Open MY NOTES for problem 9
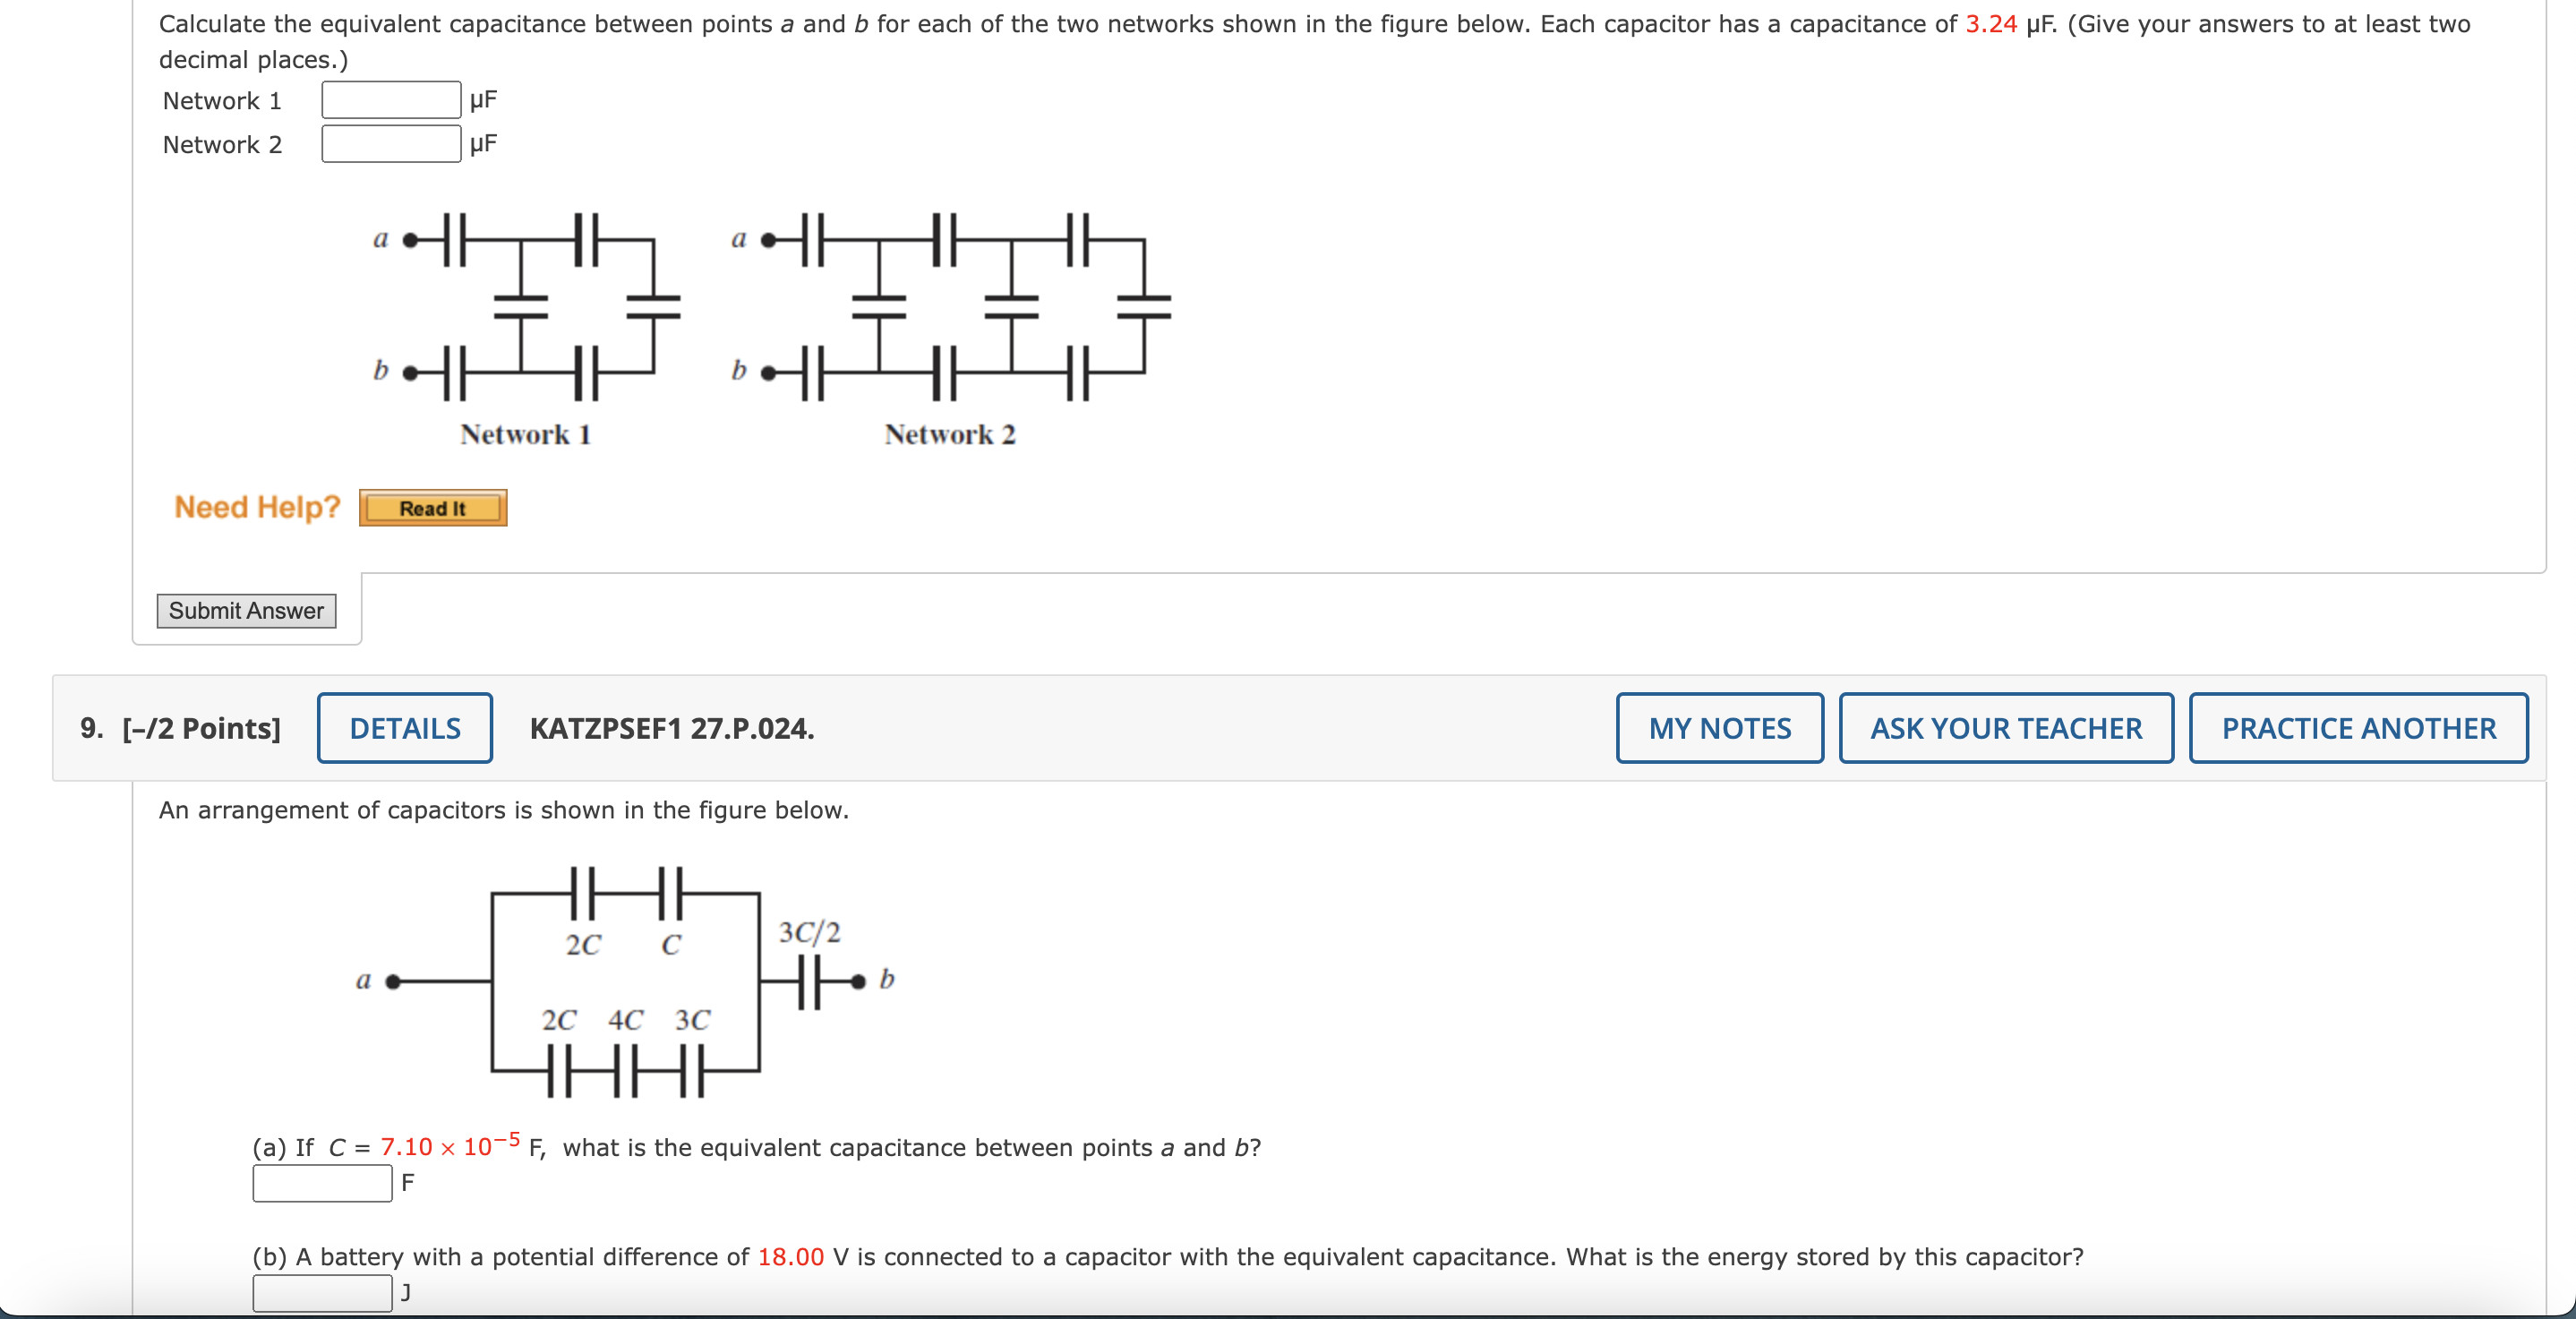 click(1719, 728)
